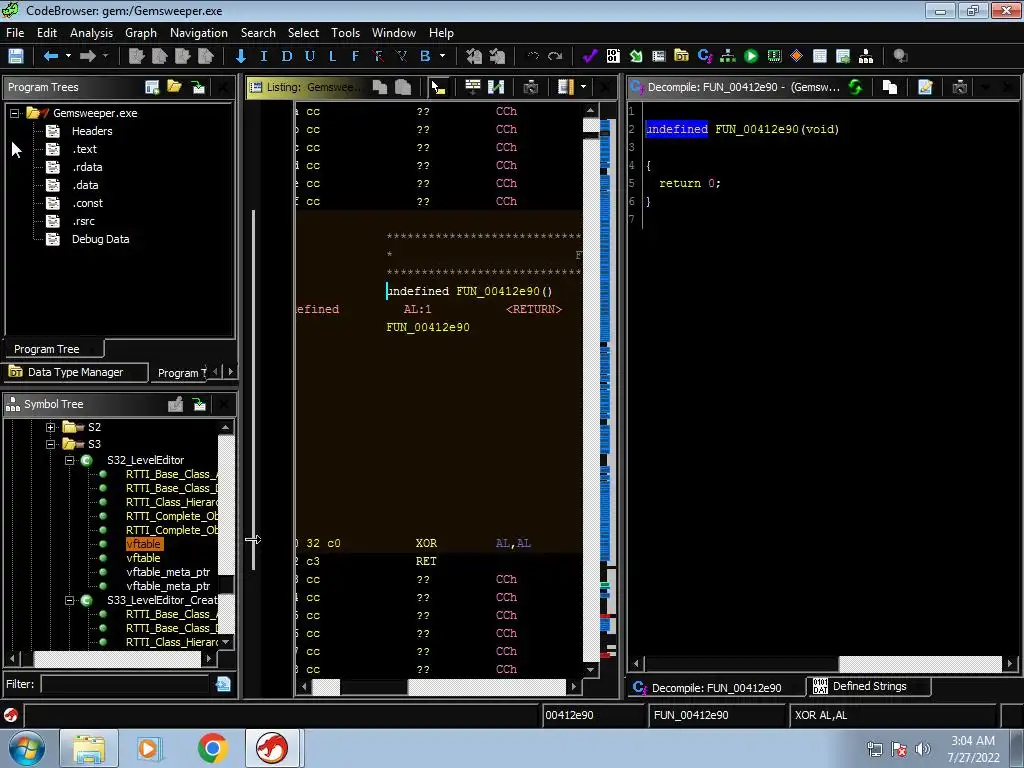Expand the S2 folder in Symbol Tree
Image resolution: width=1024 pixels, height=768 pixels.
50,427
